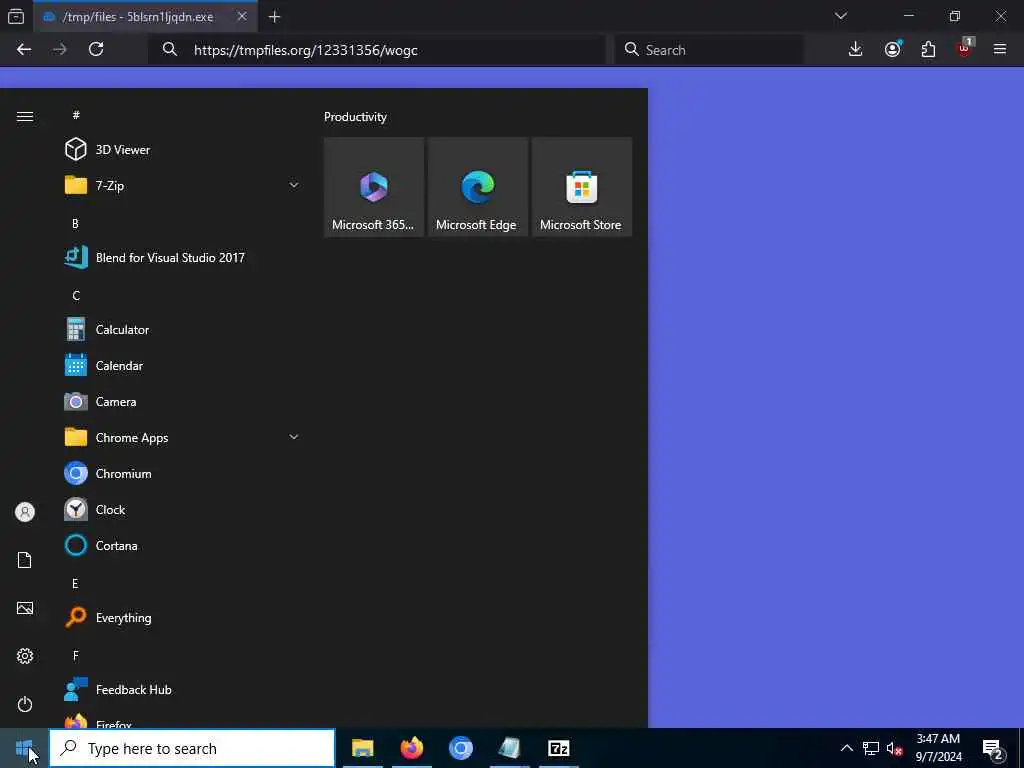Open the muted volume tray icon
1024x768 pixels.
click(894, 748)
